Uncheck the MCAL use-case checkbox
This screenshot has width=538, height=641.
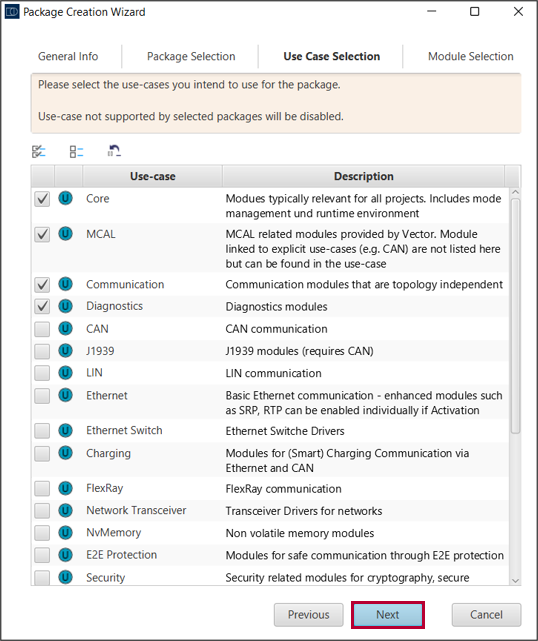coord(42,235)
